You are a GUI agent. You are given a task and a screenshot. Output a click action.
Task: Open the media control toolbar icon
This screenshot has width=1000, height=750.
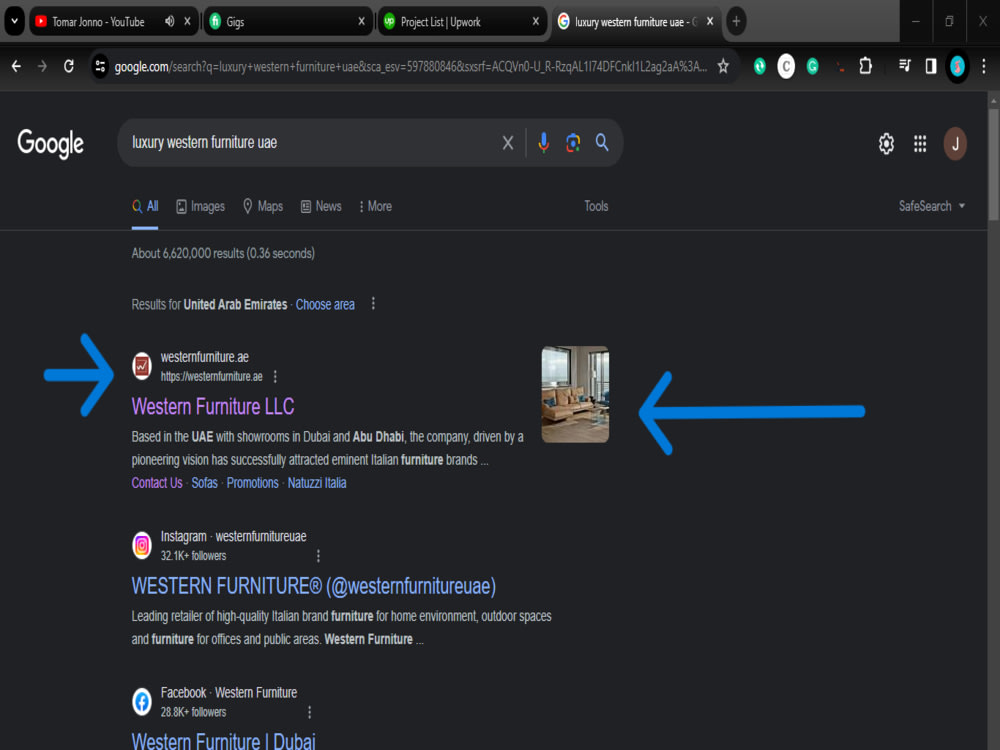tap(904, 66)
